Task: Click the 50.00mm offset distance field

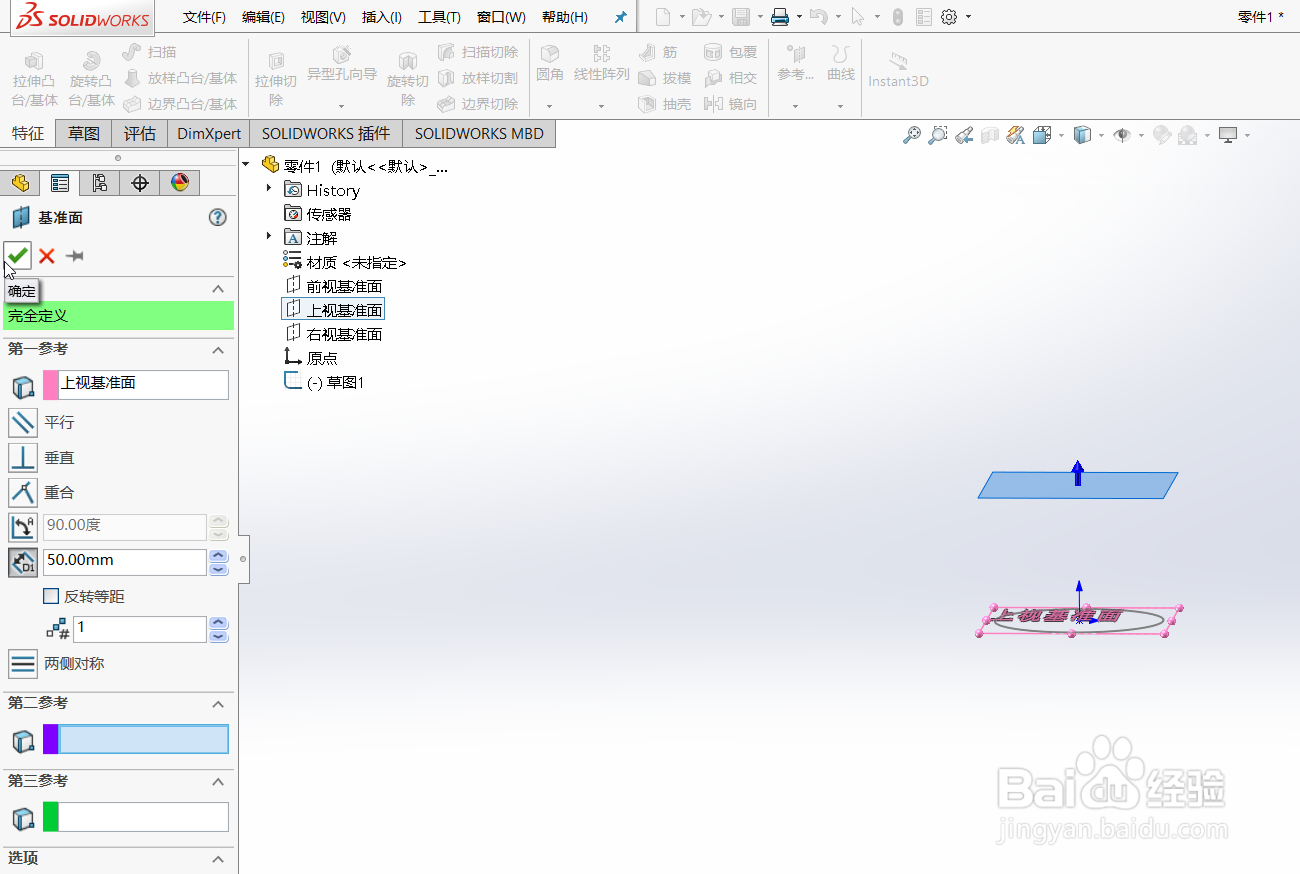Action: (x=125, y=561)
